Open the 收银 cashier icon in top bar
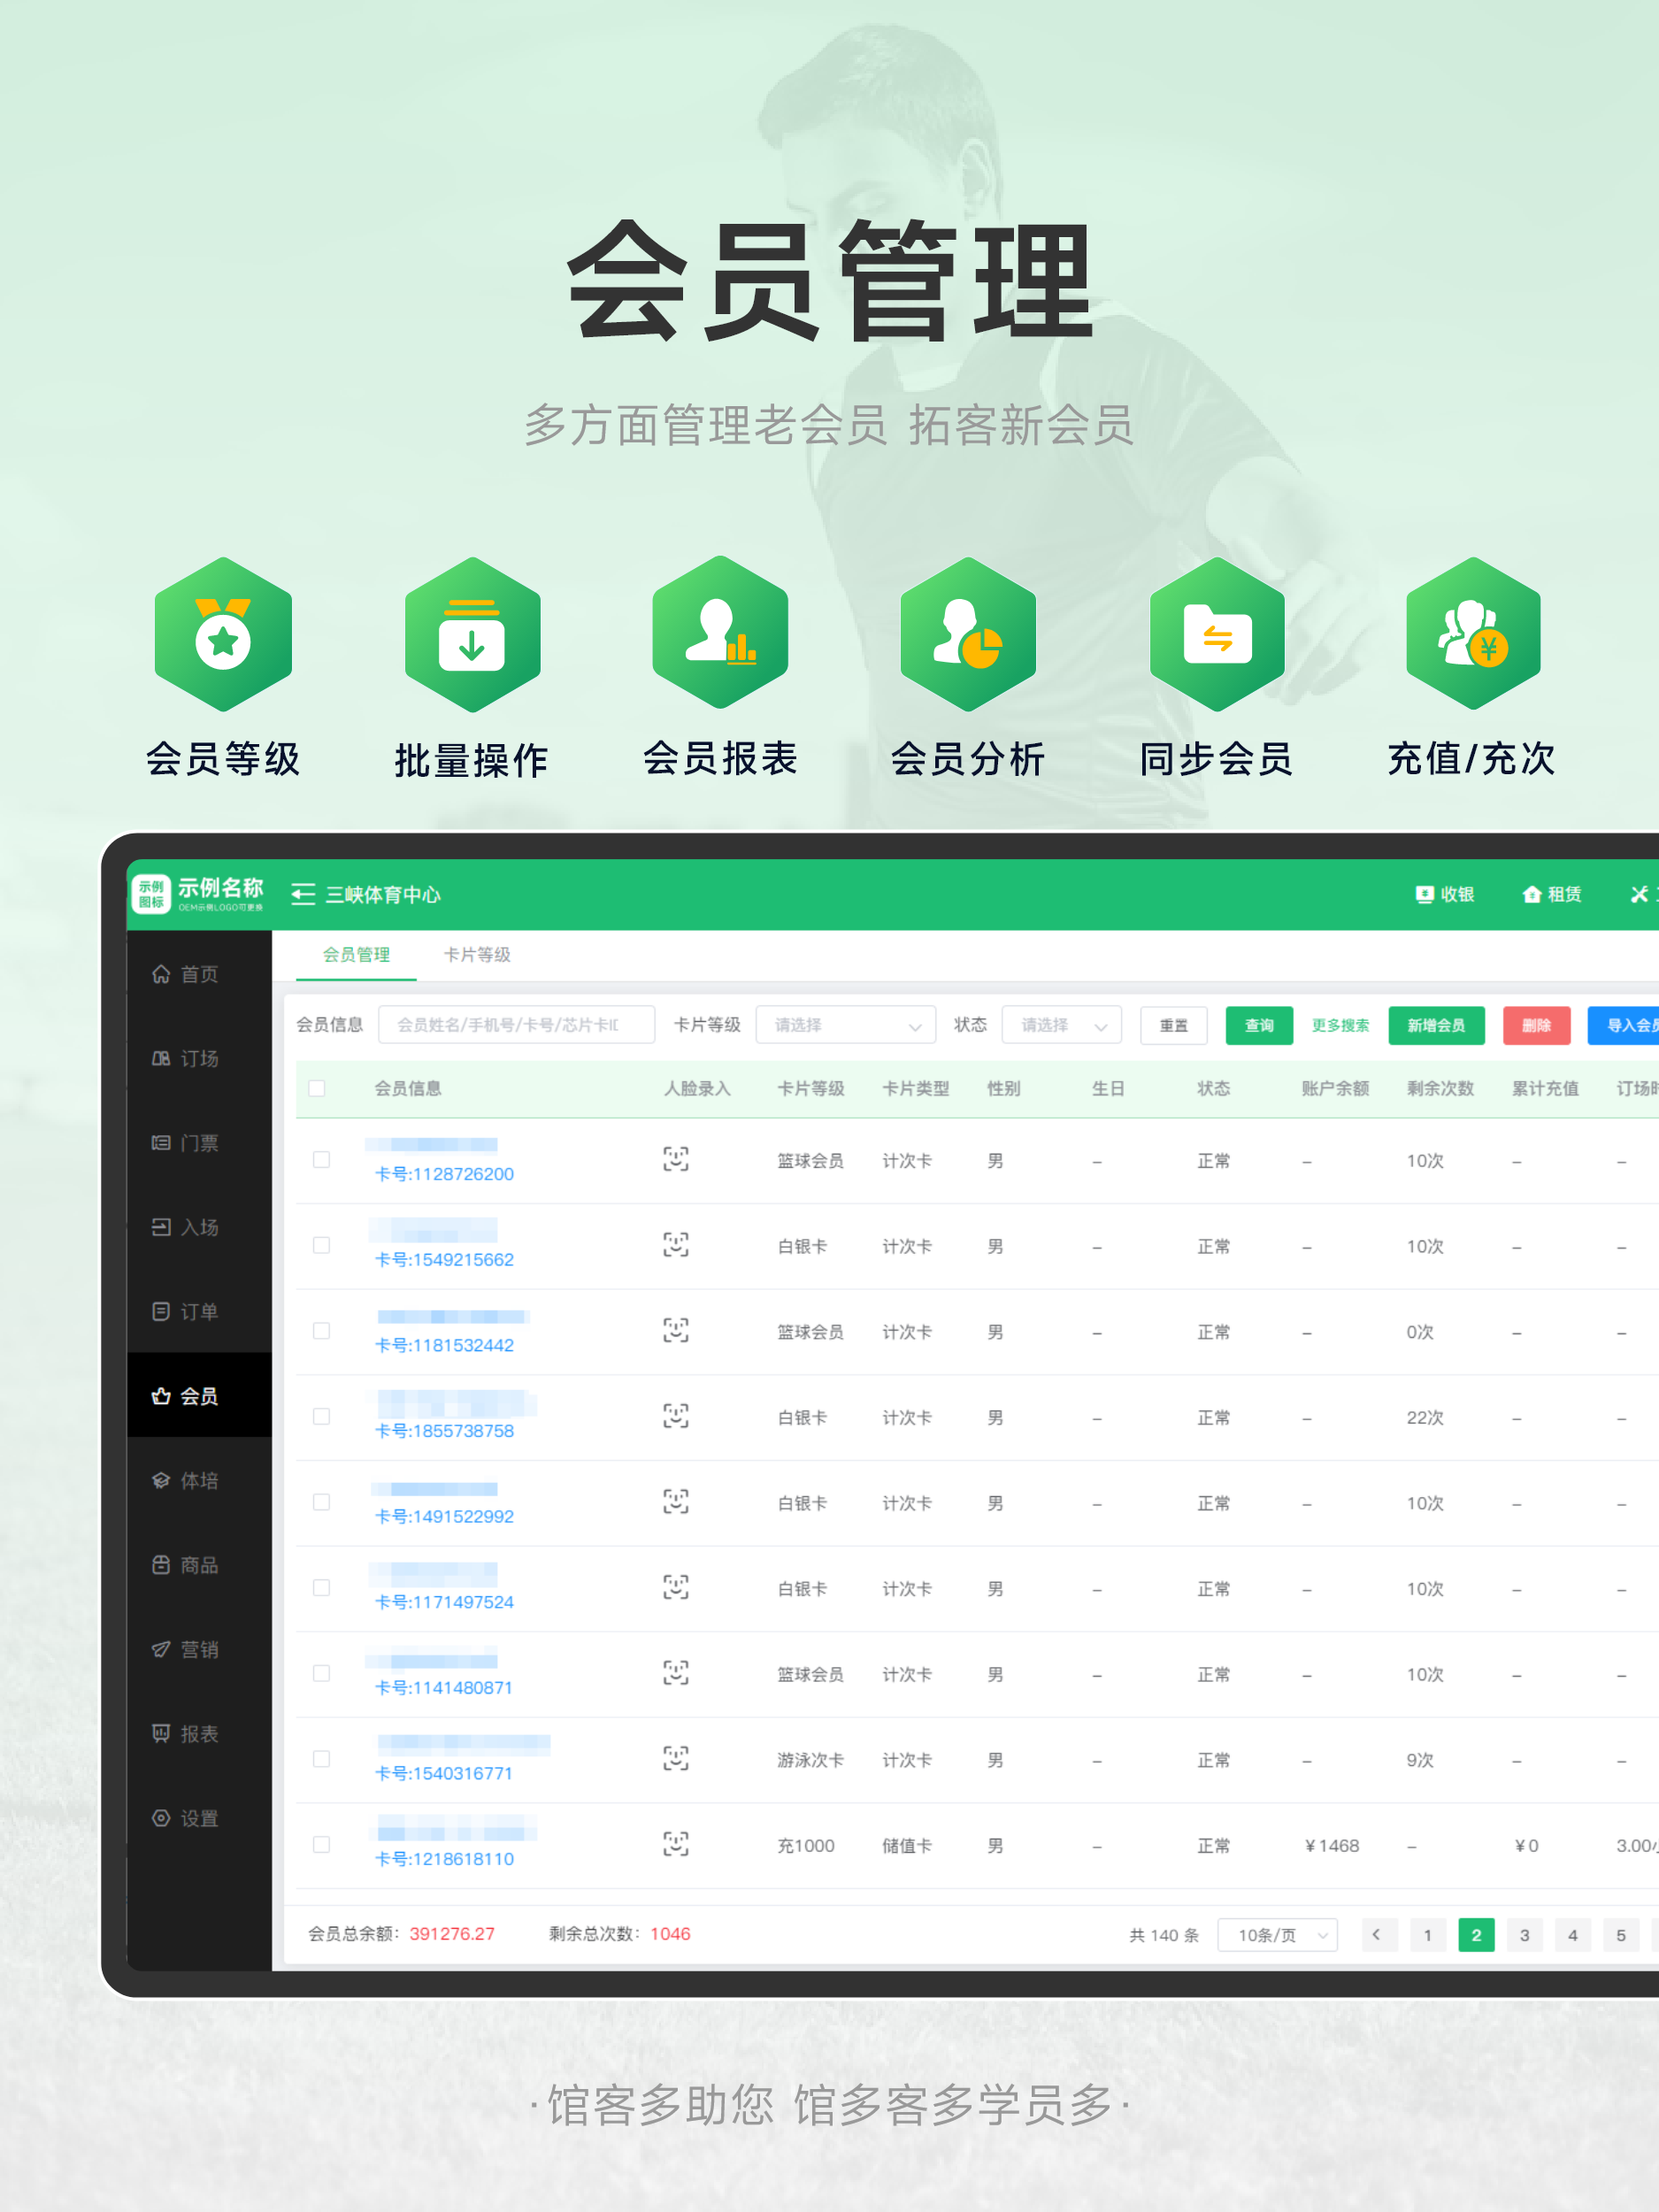 [x=1446, y=895]
